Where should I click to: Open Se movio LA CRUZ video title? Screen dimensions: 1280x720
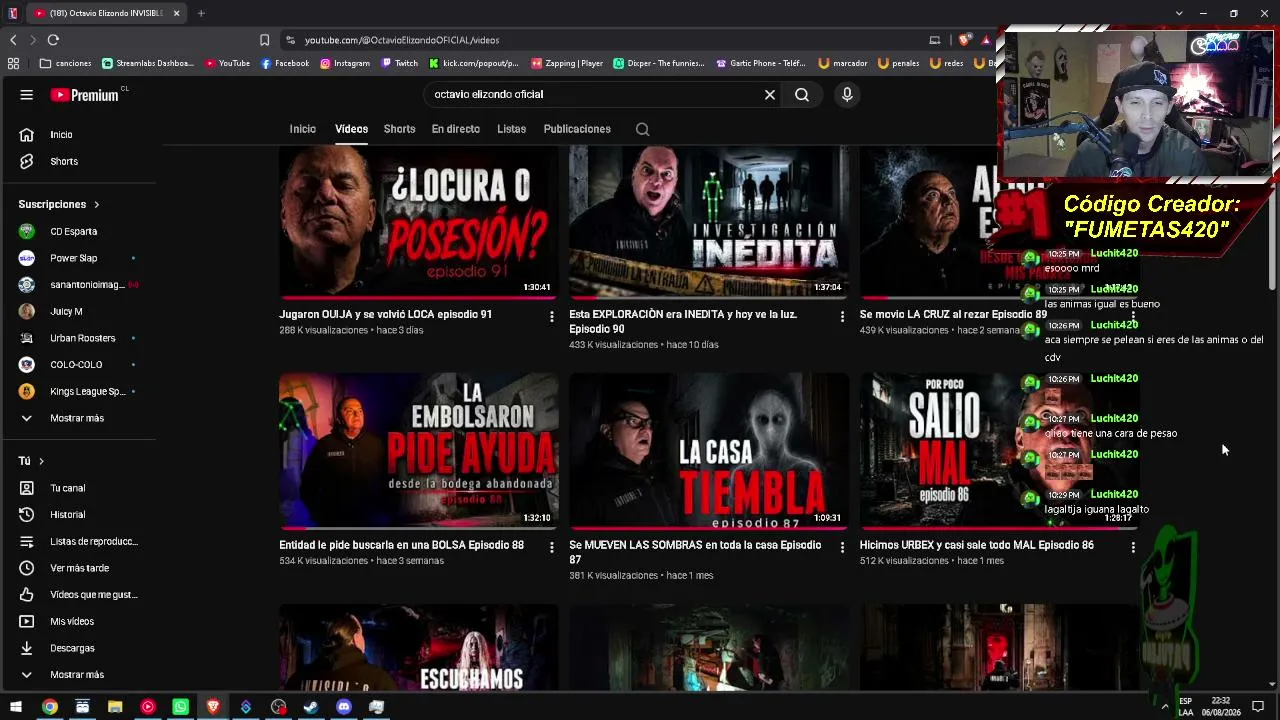coord(953,314)
